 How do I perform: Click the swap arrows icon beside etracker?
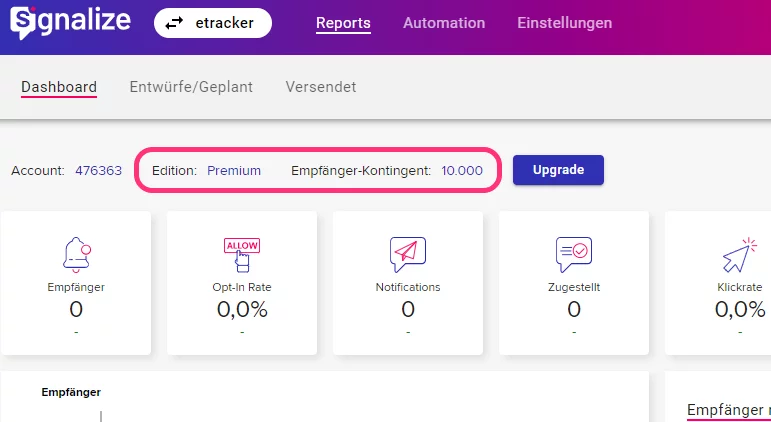(x=174, y=23)
